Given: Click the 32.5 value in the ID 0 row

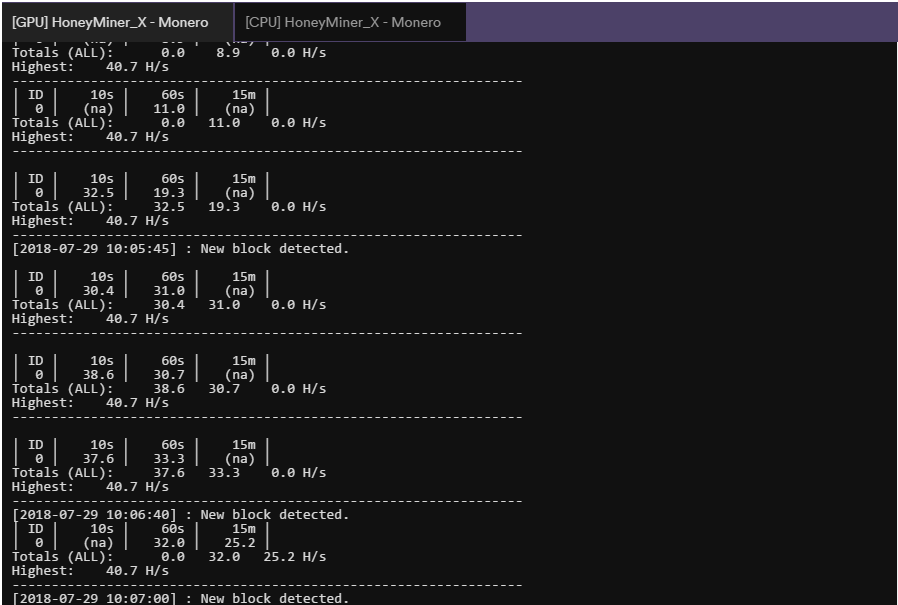Looking at the screenshot, I should [98, 193].
